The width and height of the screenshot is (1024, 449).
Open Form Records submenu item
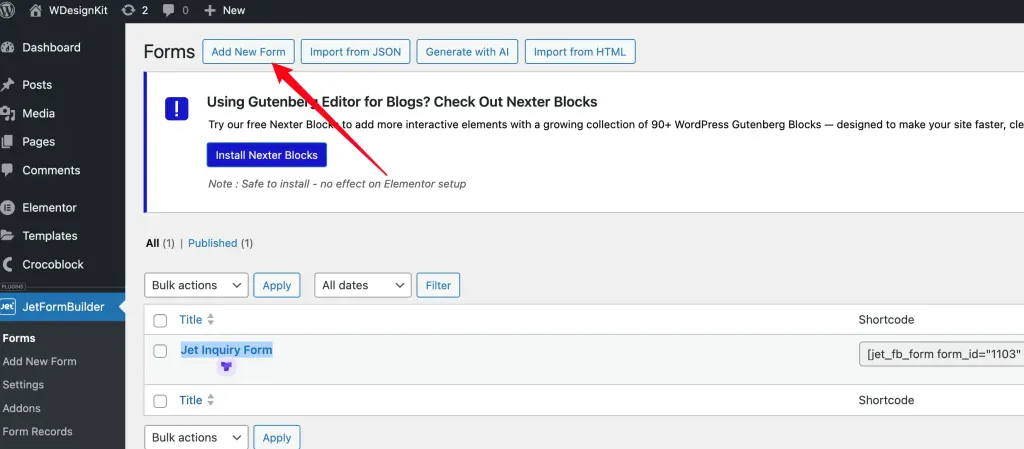(x=37, y=431)
